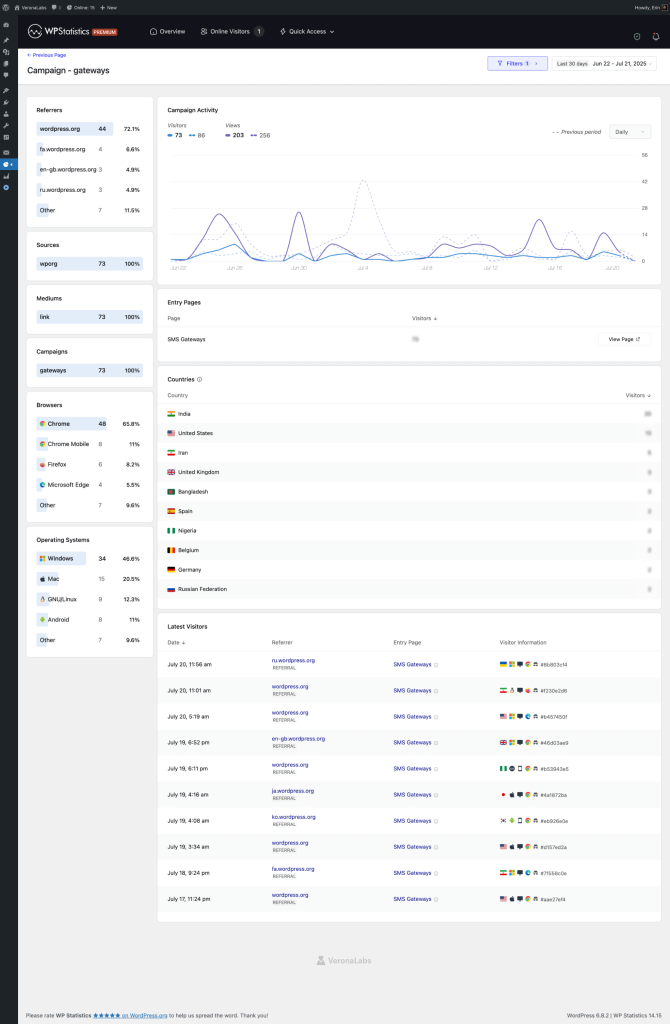
Task: Open the envelope mail icon in the sidebar
Action: [x=6, y=153]
